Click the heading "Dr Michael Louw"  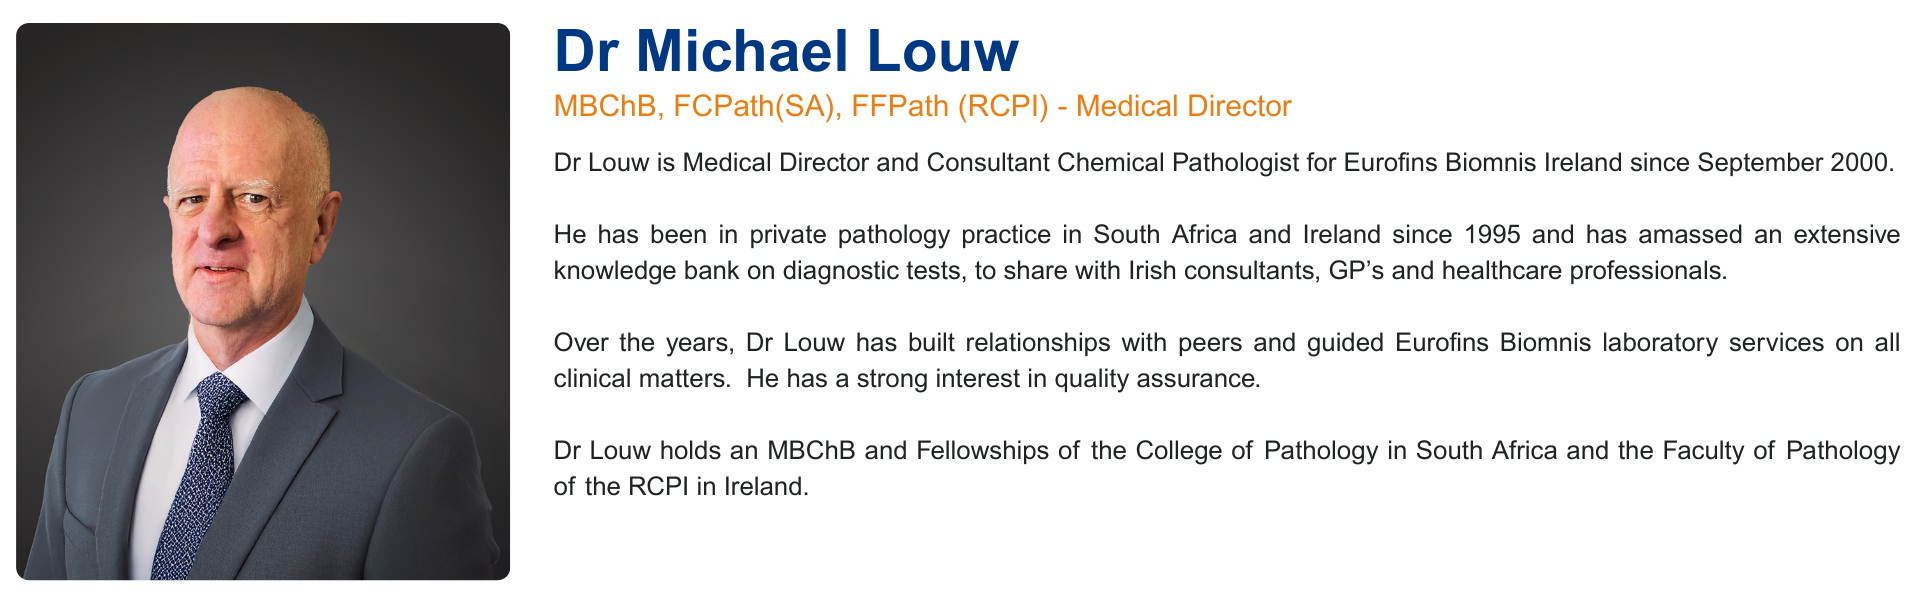point(786,51)
